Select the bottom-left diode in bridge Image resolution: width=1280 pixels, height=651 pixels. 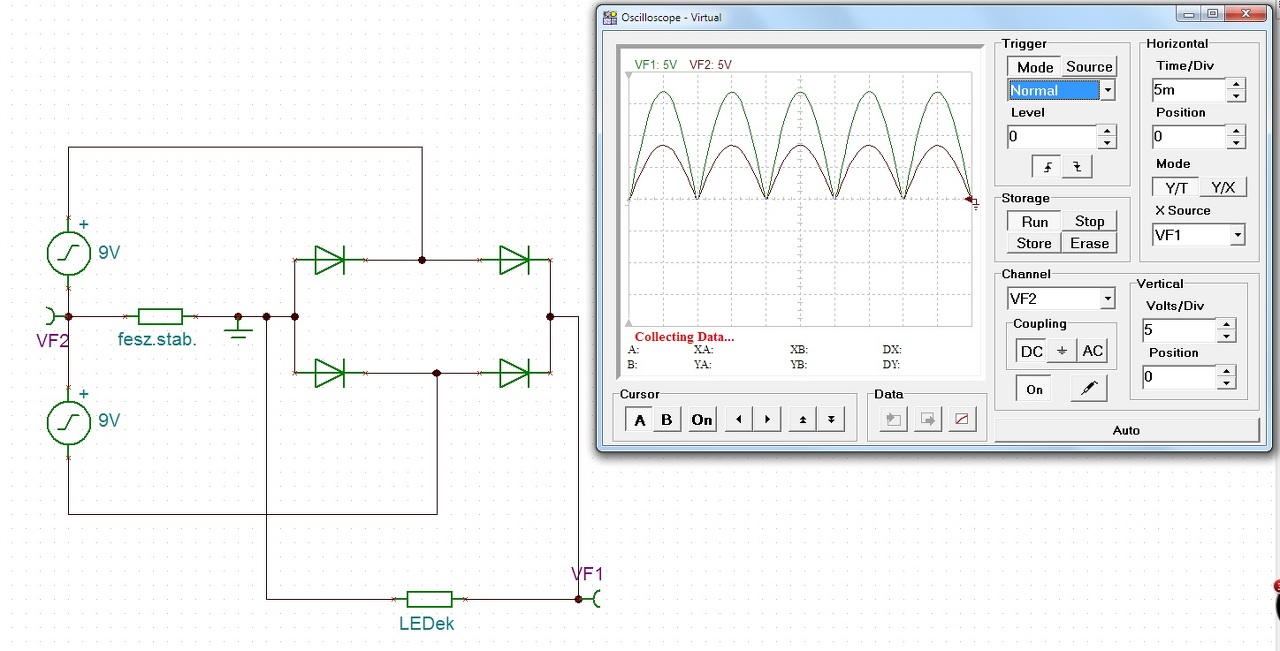(329, 373)
